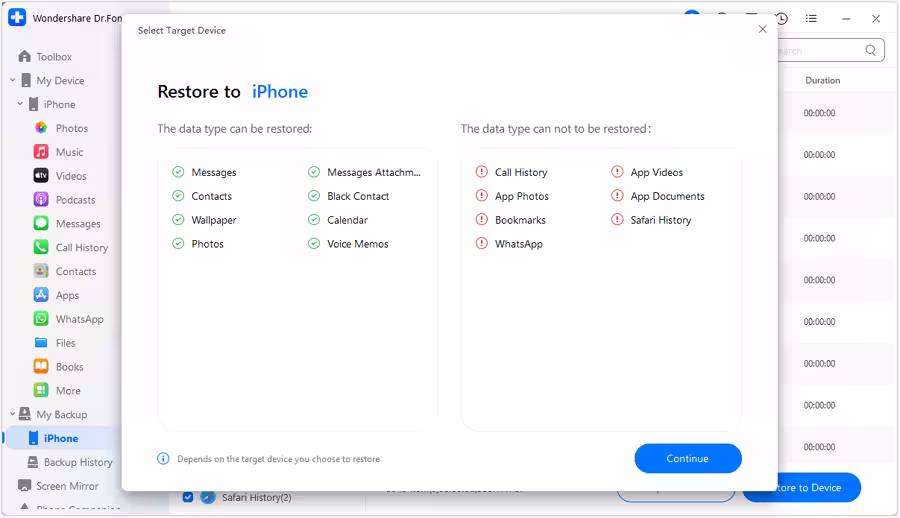Click the Screen Mirror icon
Viewport: 900px width, 518px height.
pos(25,486)
